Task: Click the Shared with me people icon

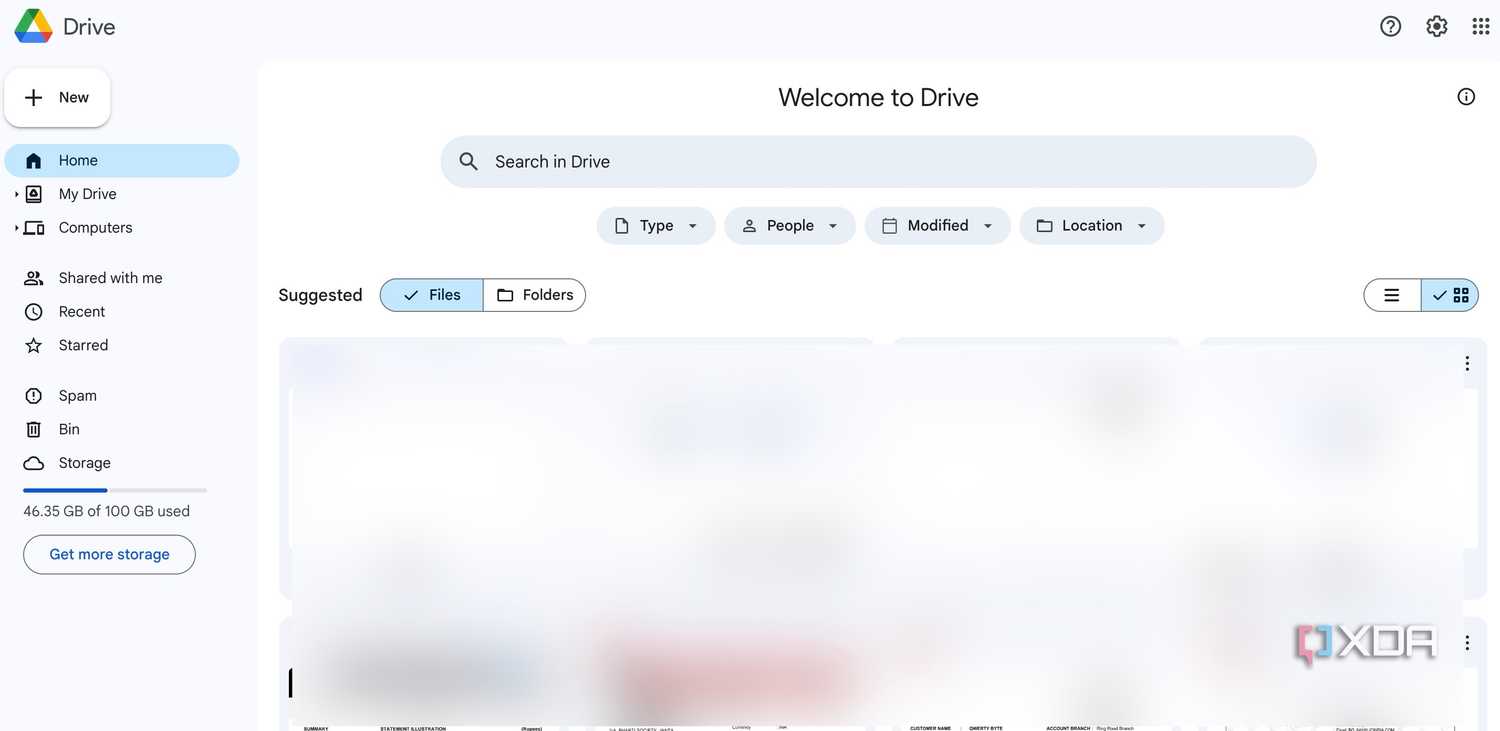Action: [34, 278]
